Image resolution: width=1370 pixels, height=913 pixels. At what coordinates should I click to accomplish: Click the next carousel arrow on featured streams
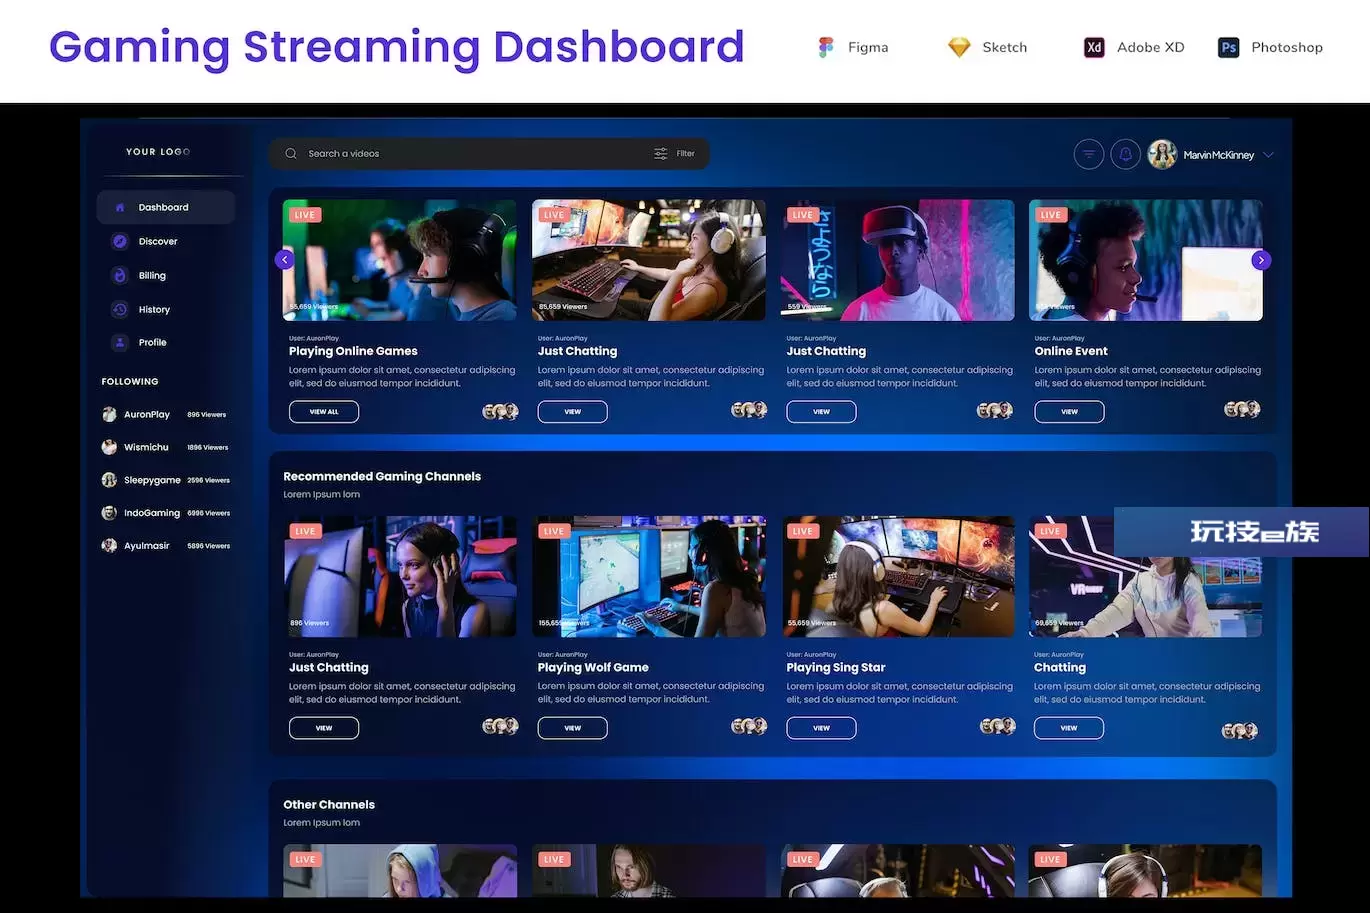pyautogui.click(x=1261, y=260)
